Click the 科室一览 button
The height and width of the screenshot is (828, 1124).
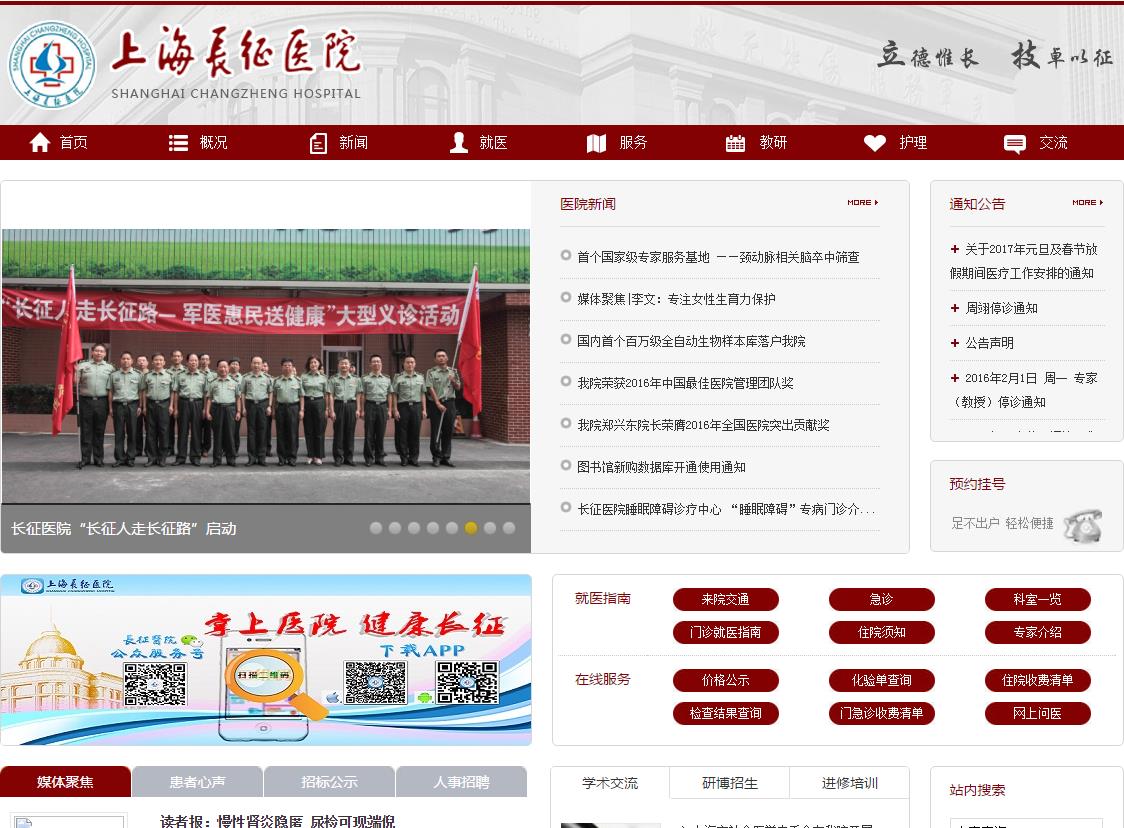tap(1037, 599)
